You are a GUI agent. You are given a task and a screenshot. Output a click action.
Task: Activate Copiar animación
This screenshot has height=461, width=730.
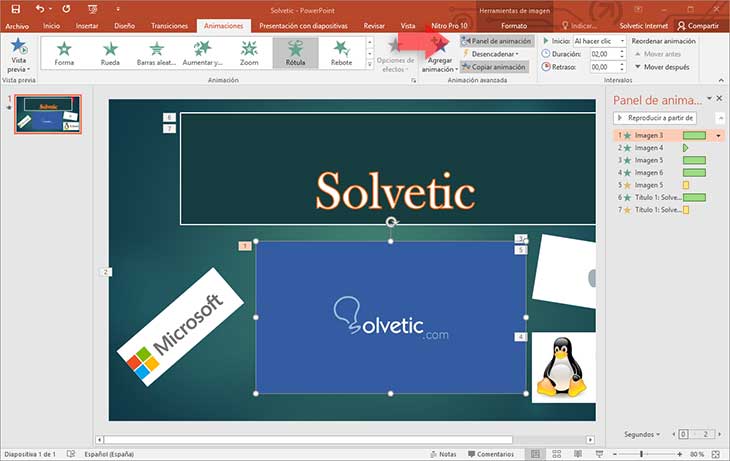click(x=494, y=67)
